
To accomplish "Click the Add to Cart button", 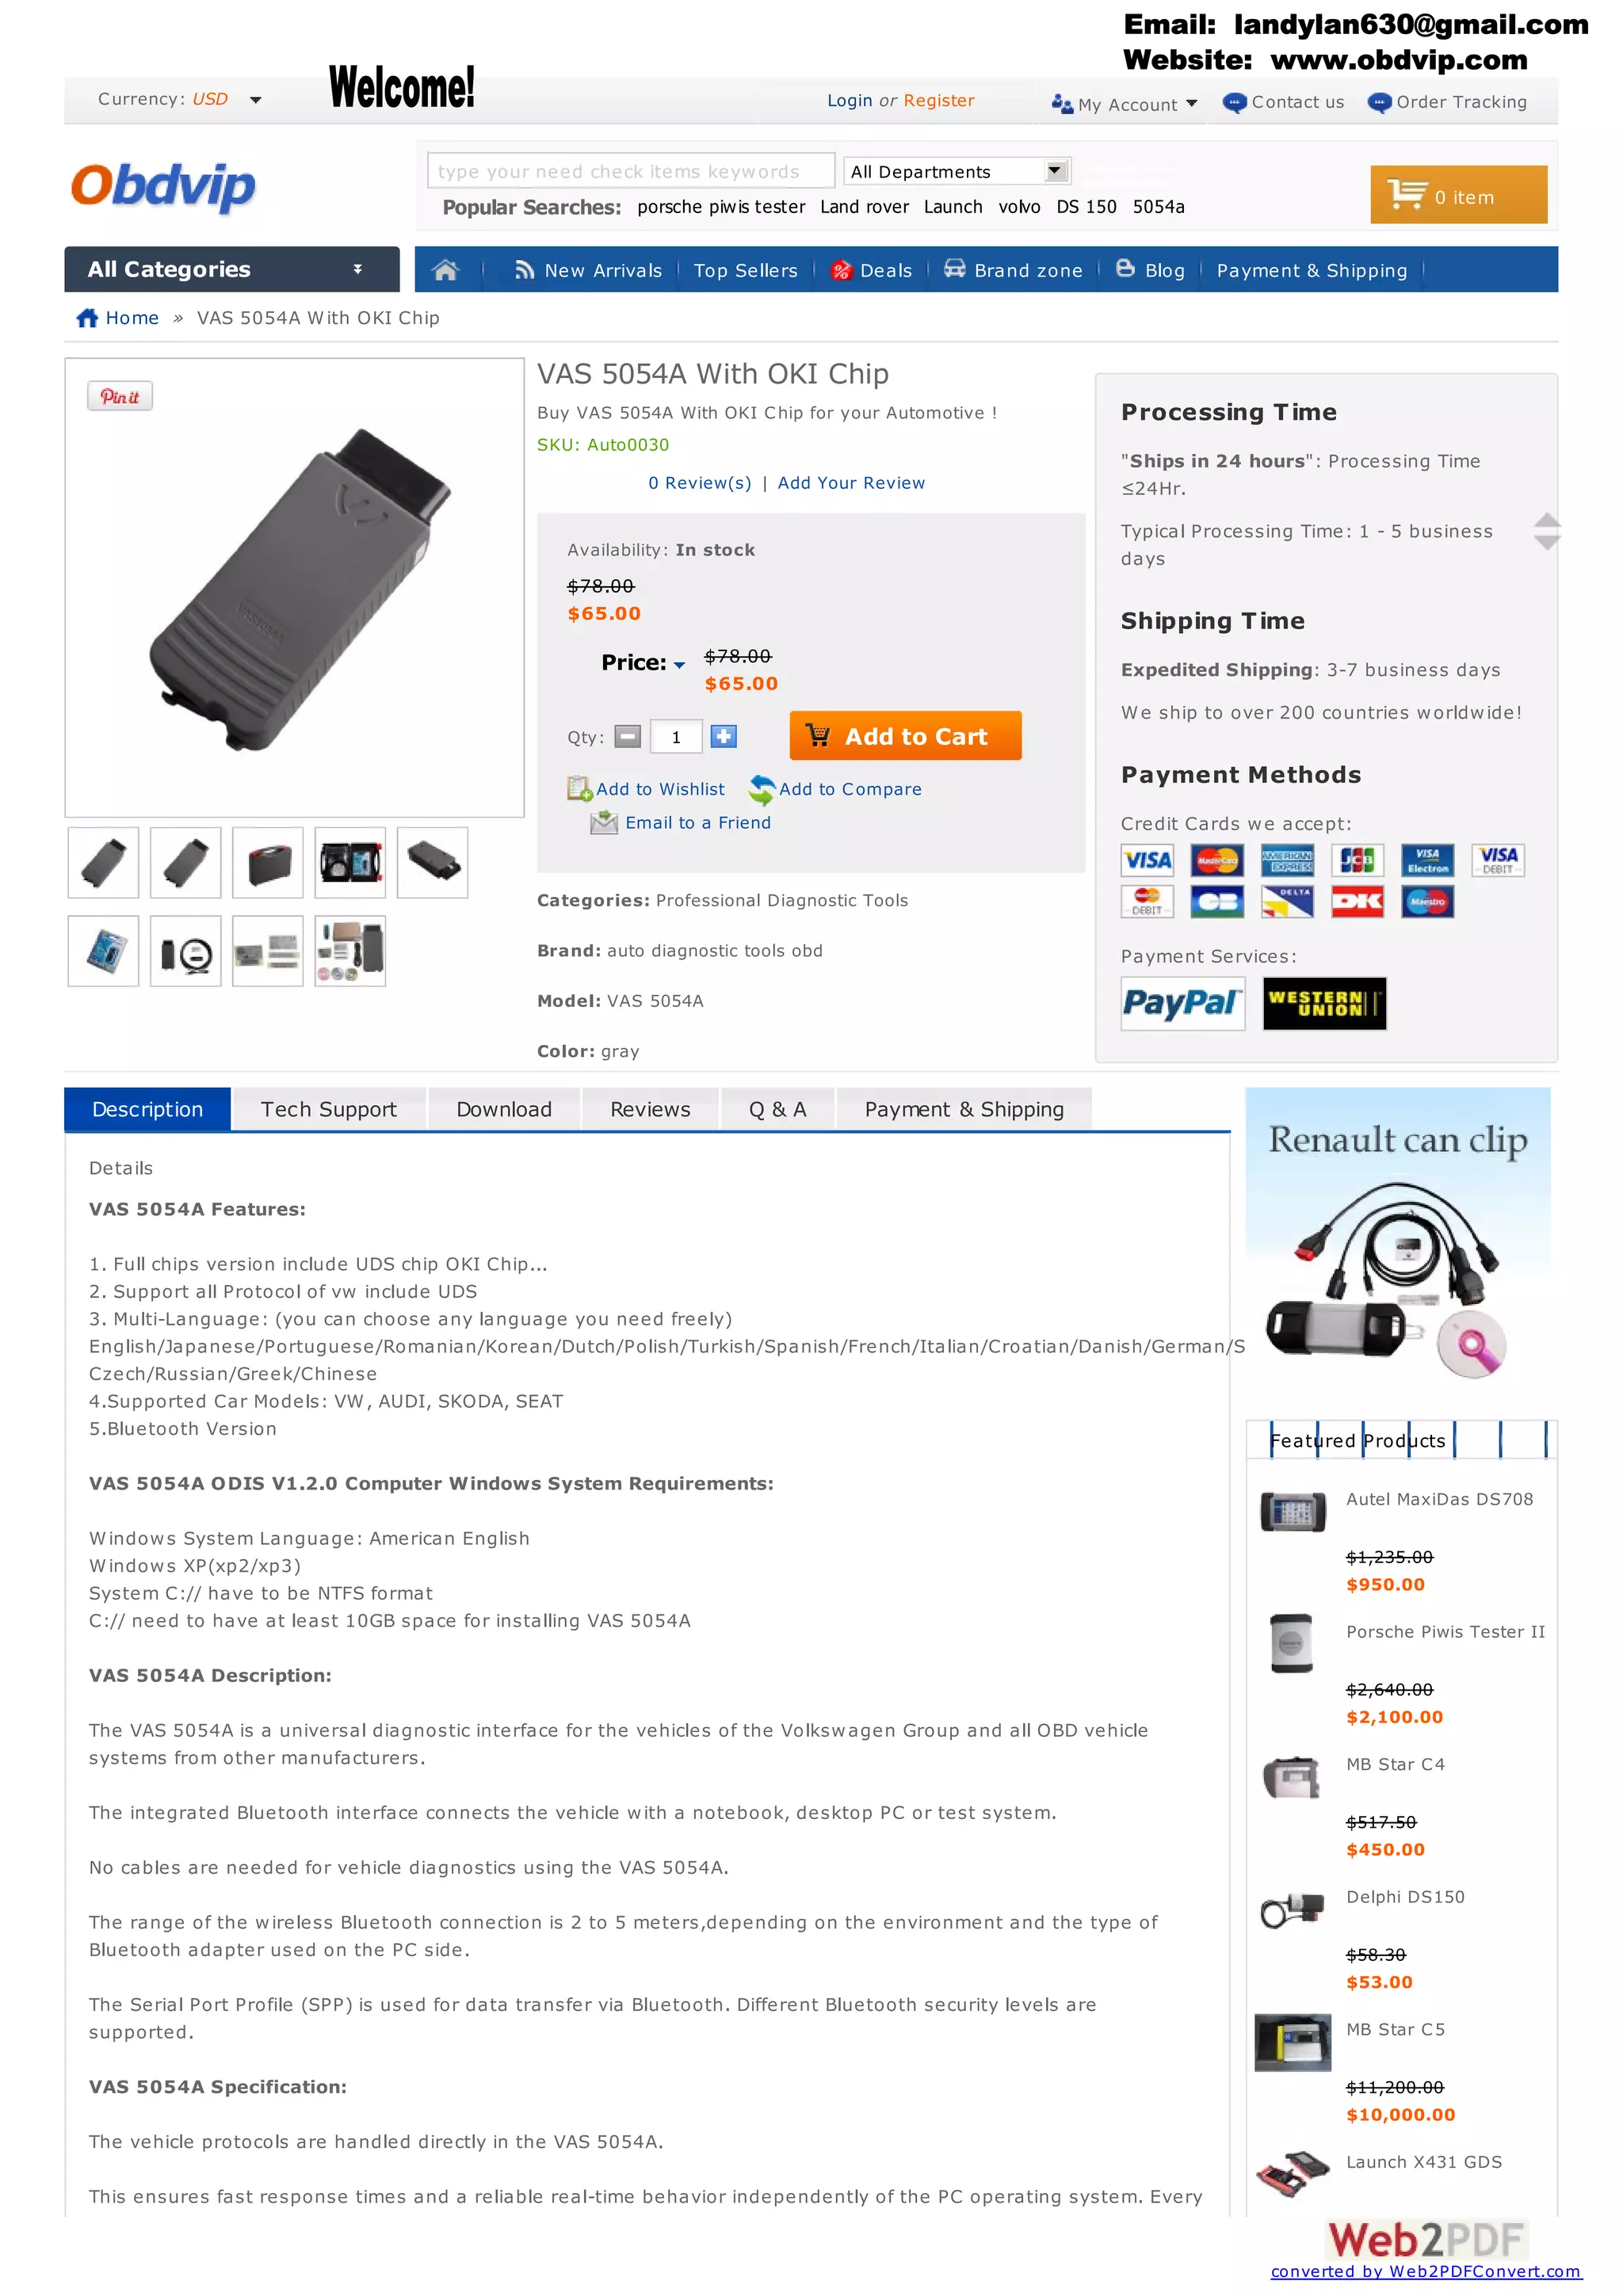I will point(905,736).
